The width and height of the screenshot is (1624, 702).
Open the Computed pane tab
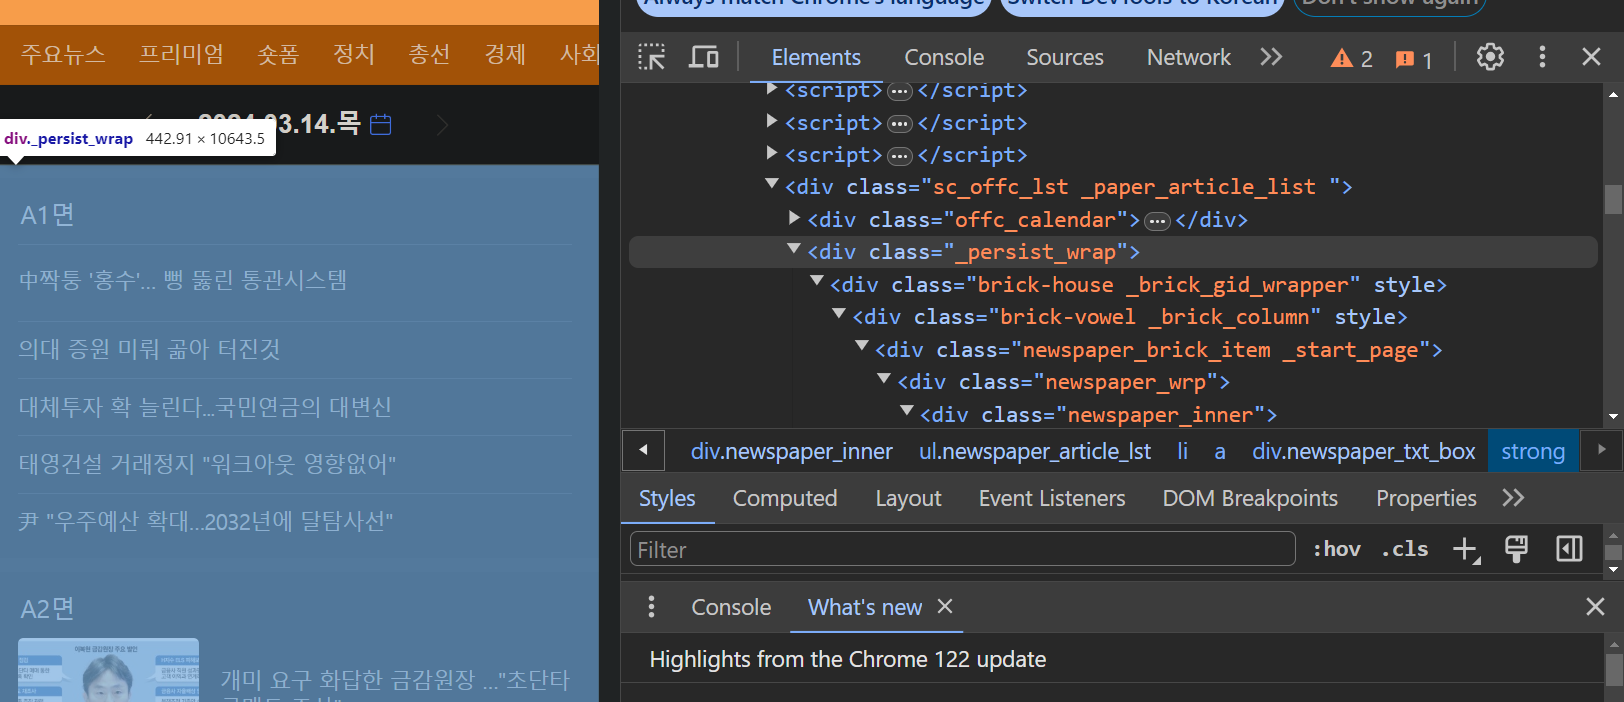pos(785,498)
